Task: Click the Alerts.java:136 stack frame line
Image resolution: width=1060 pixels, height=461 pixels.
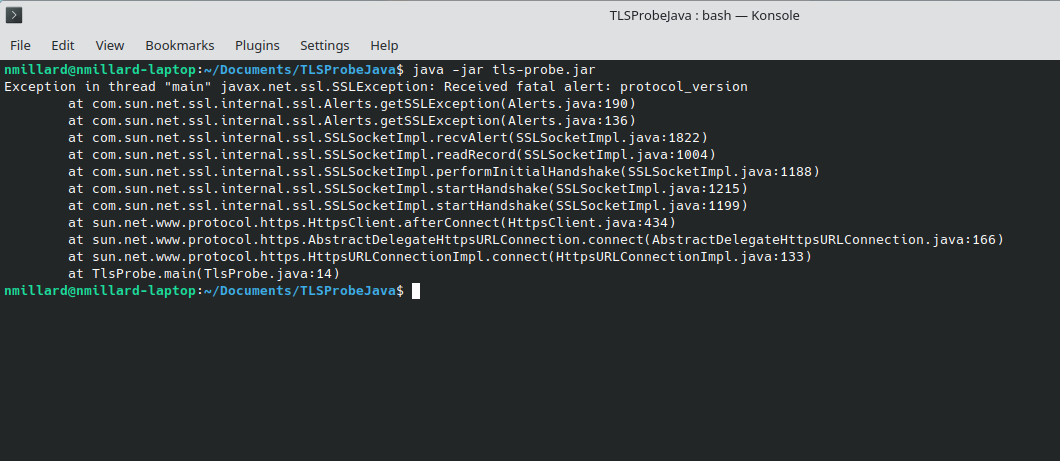Action: point(352,121)
